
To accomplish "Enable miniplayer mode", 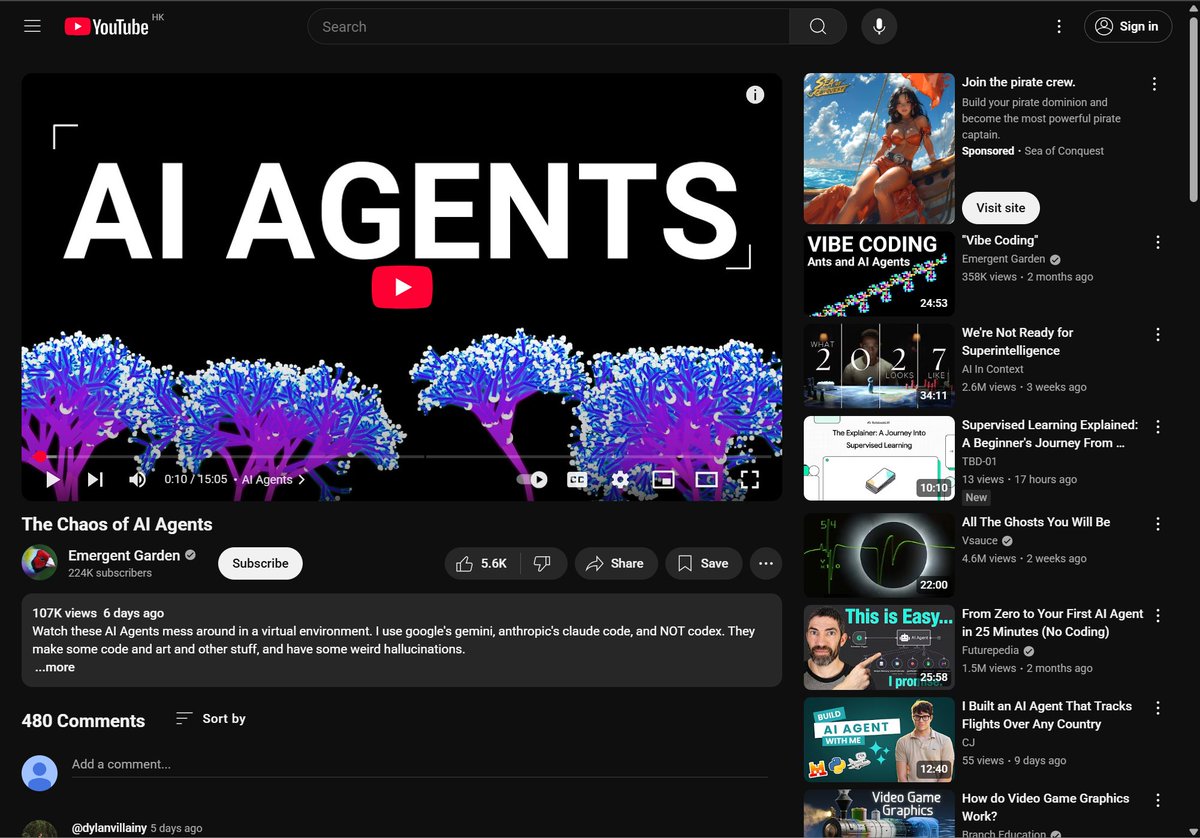I will pyautogui.click(x=663, y=480).
